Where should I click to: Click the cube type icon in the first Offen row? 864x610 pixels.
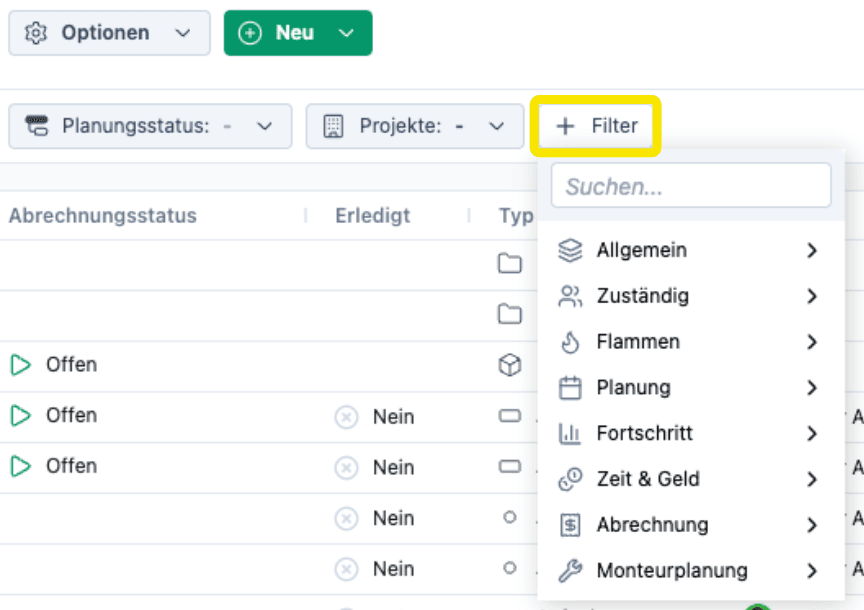510,365
